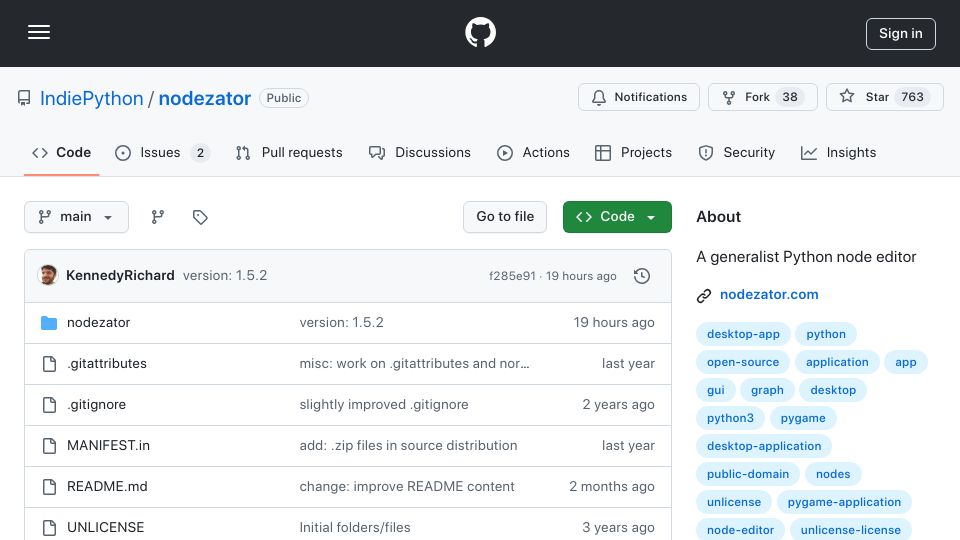
Task: Expand the main branch dropdown
Action: coord(77,217)
